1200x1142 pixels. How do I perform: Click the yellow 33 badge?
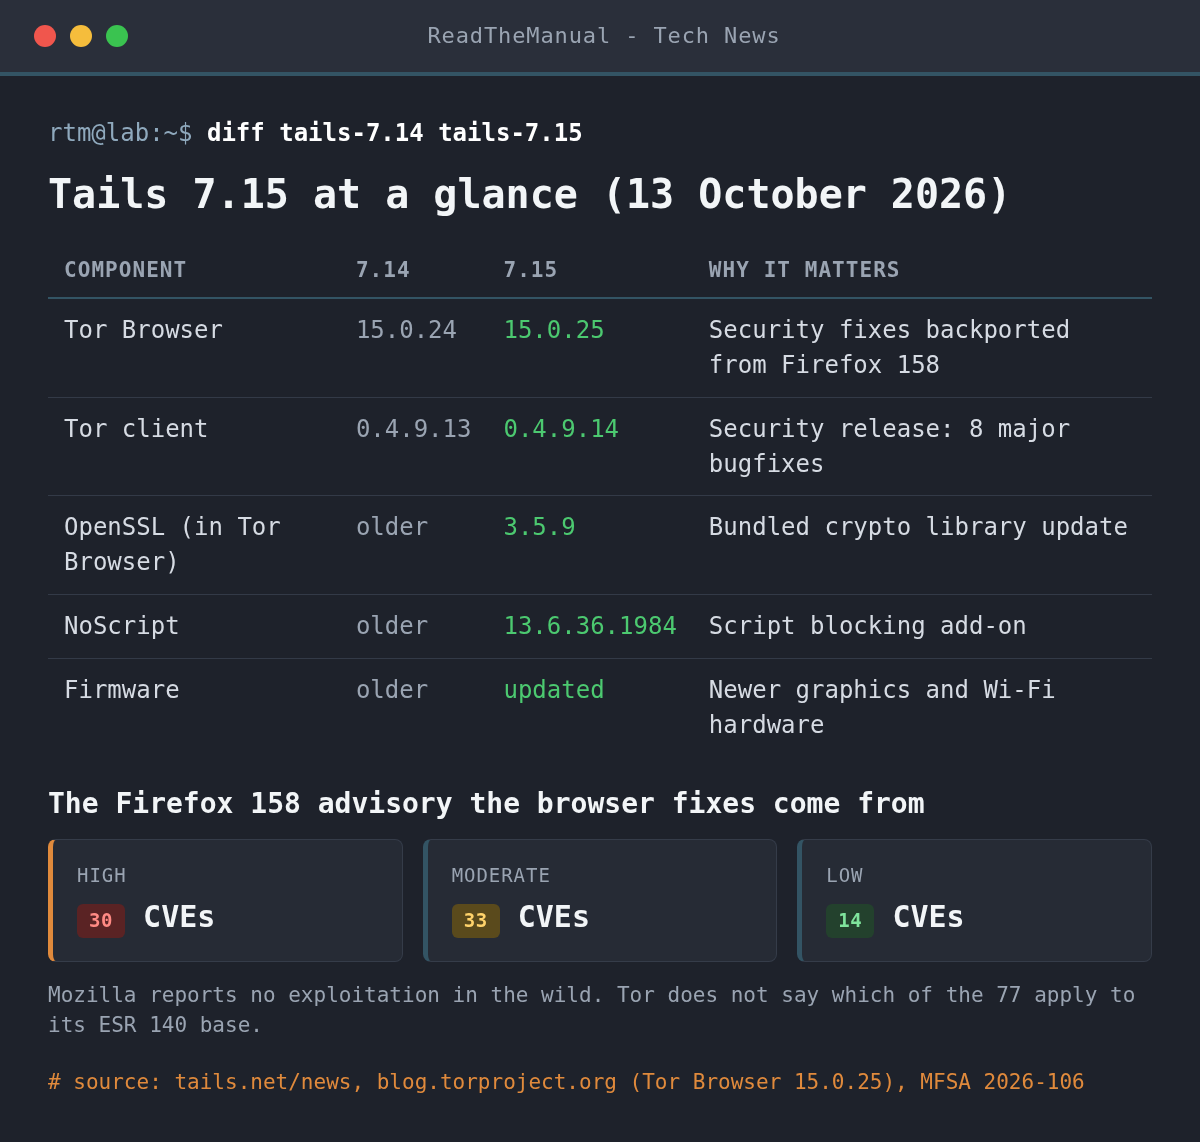click(x=476, y=921)
